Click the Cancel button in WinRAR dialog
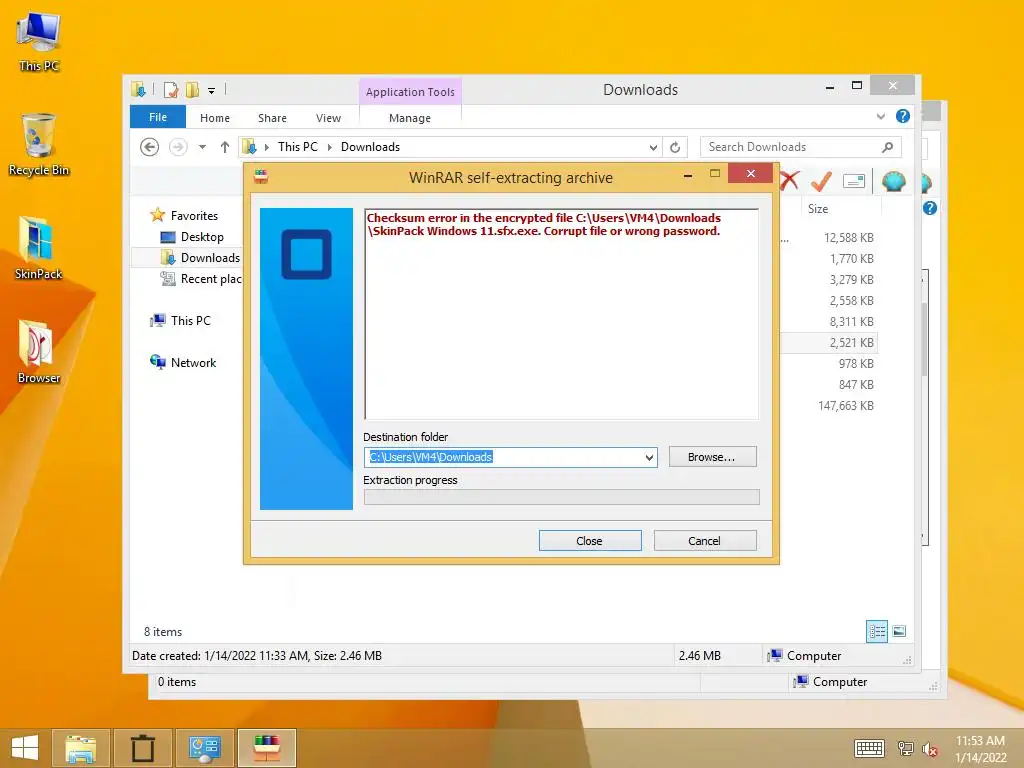This screenshot has height=768, width=1024. 705,541
